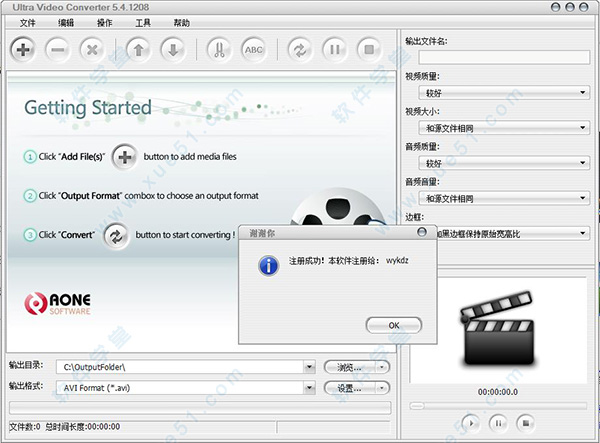Click the Clear all X toolbar icon
This screenshot has height=443, width=600.
(92, 50)
